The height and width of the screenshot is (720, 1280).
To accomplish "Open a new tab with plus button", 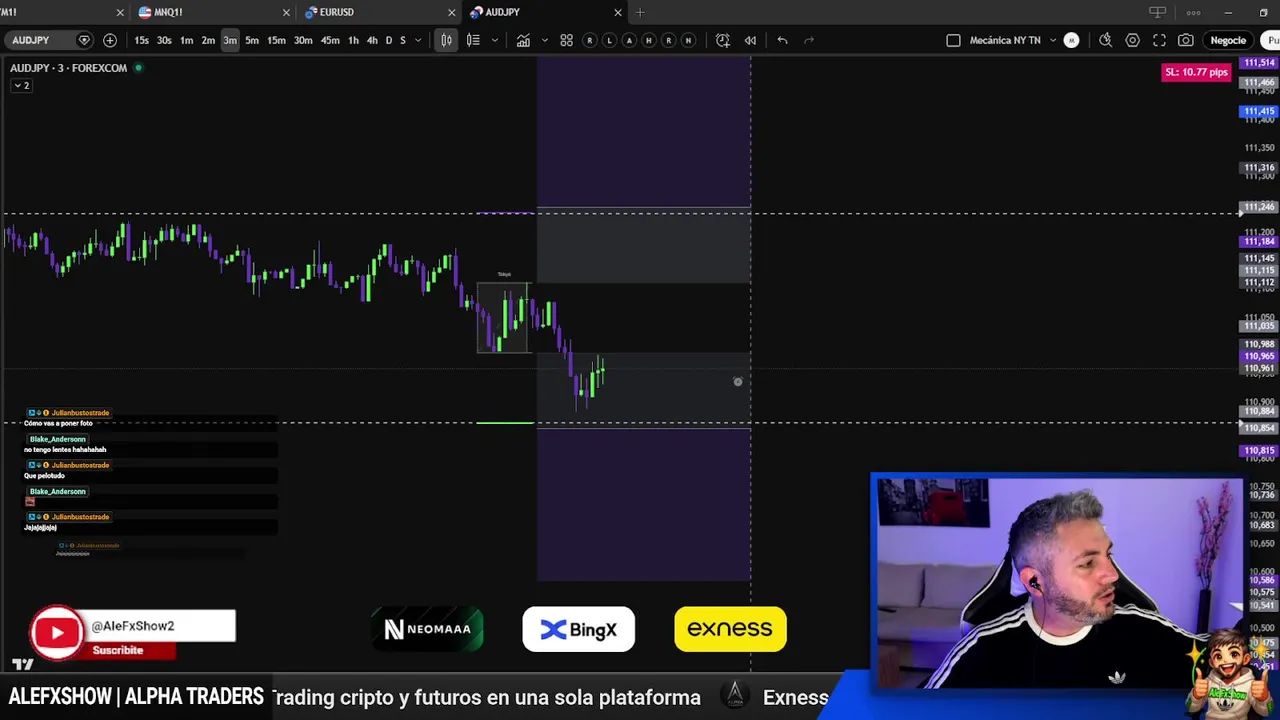I will (x=640, y=12).
